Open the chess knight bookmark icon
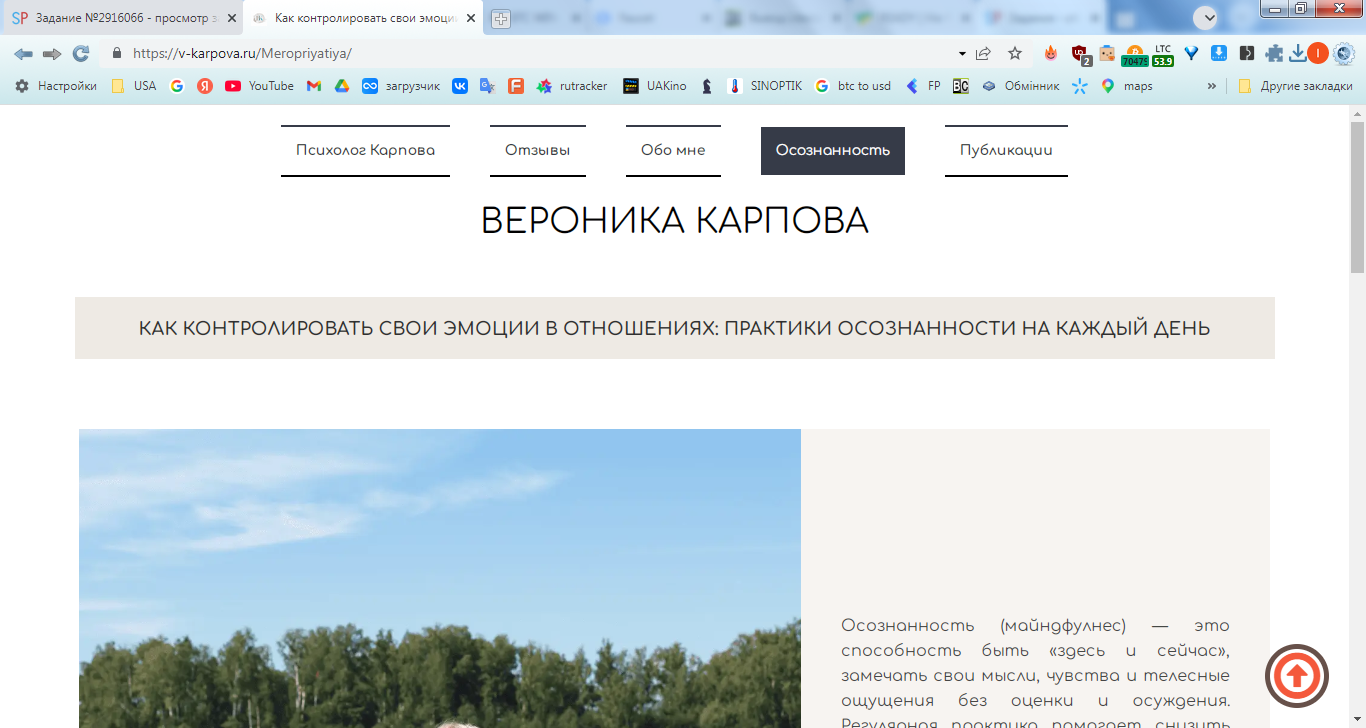This screenshot has height=728, width=1366. coord(707,86)
